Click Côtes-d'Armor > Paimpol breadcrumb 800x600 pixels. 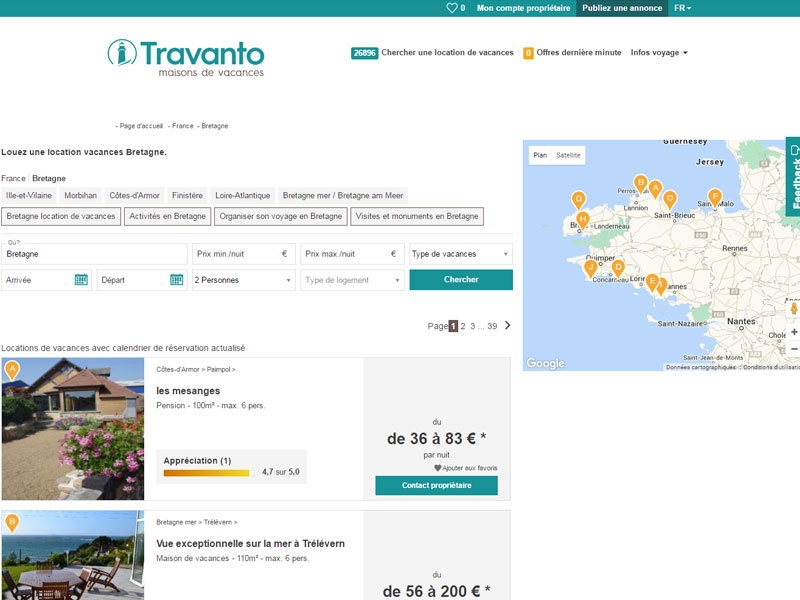click(196, 369)
